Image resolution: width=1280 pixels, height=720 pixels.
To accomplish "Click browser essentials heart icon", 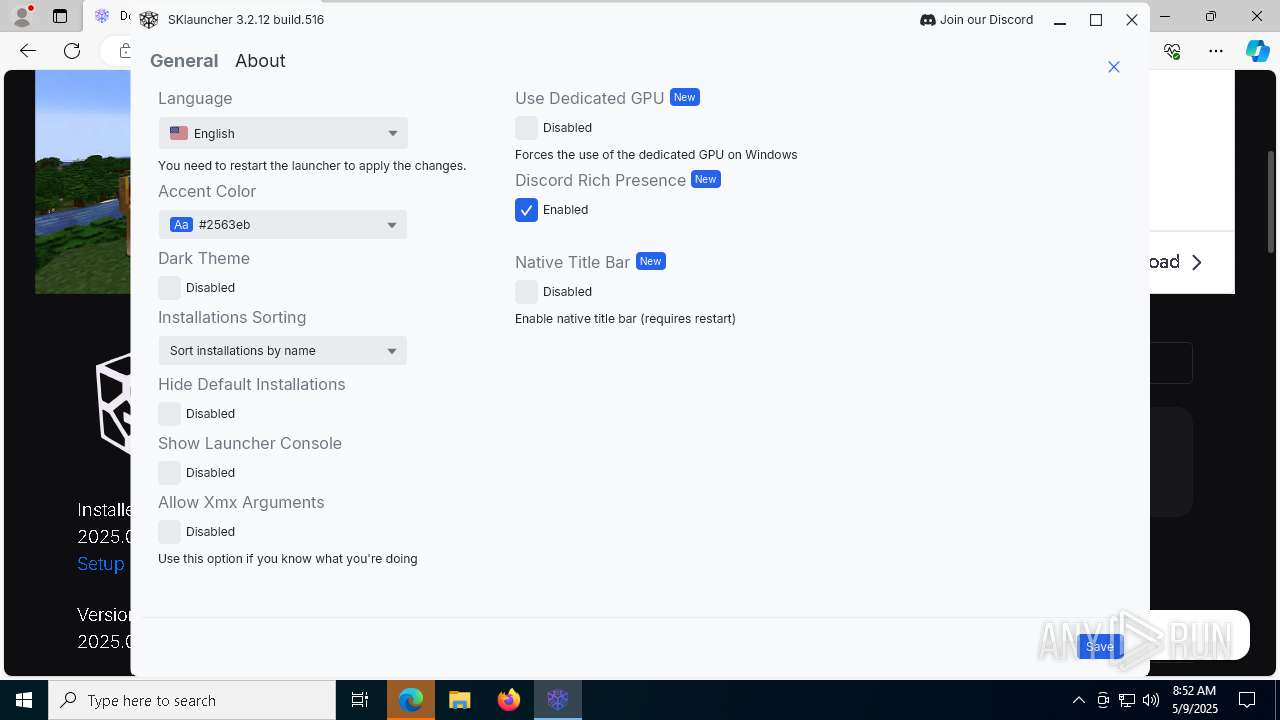I will click(x=1172, y=50).
